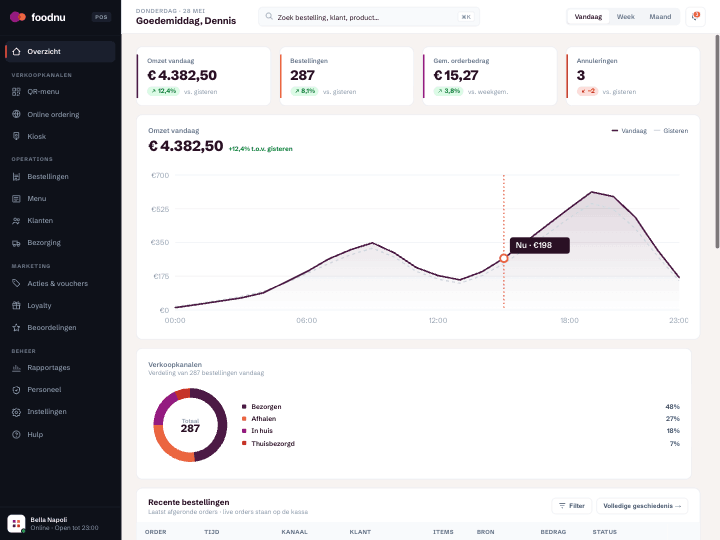Click the Nu marker on revenue chart
720x540 pixels.
coord(504,259)
